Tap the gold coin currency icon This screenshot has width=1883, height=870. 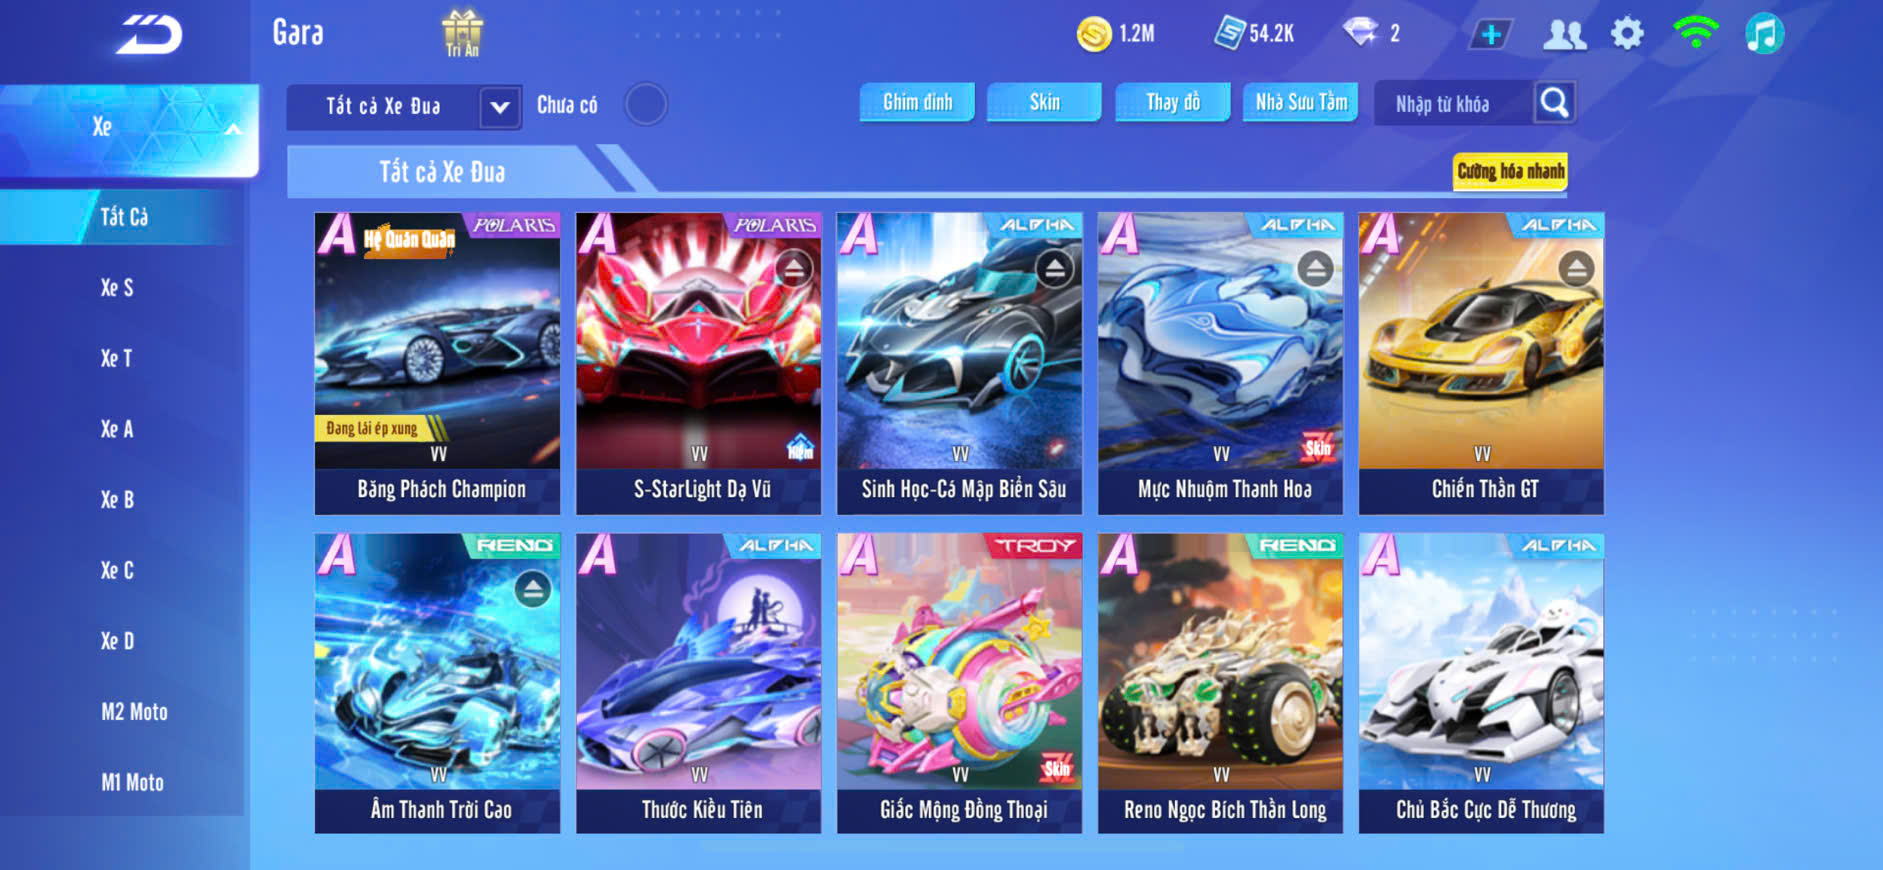(x=1094, y=34)
